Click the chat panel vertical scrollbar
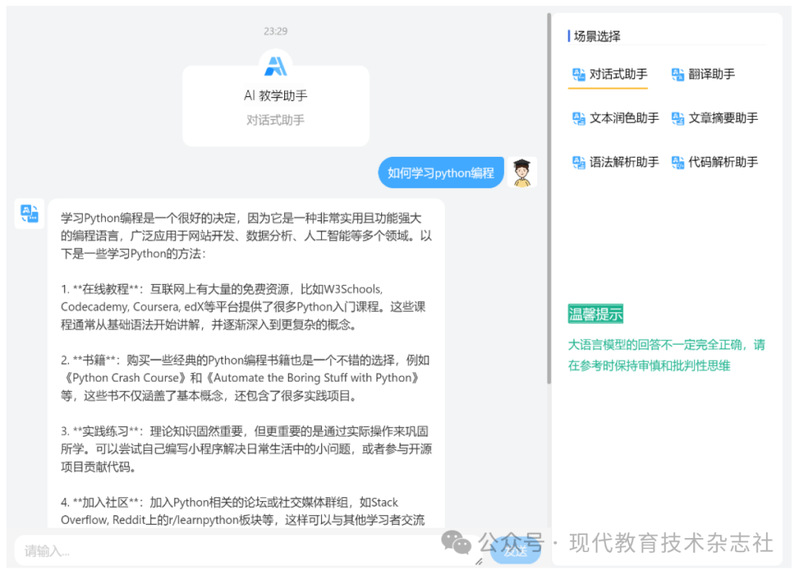Viewport: 799px width, 575px height. 548,200
